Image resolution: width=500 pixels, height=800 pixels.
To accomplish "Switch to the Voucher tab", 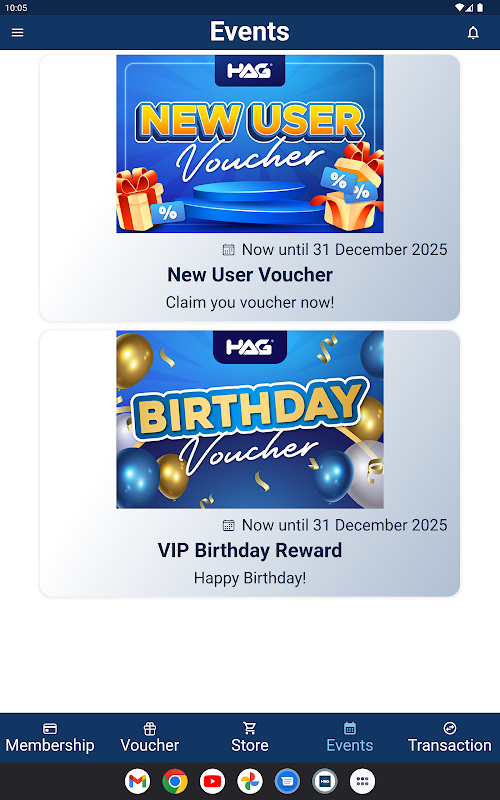I will tap(149, 738).
